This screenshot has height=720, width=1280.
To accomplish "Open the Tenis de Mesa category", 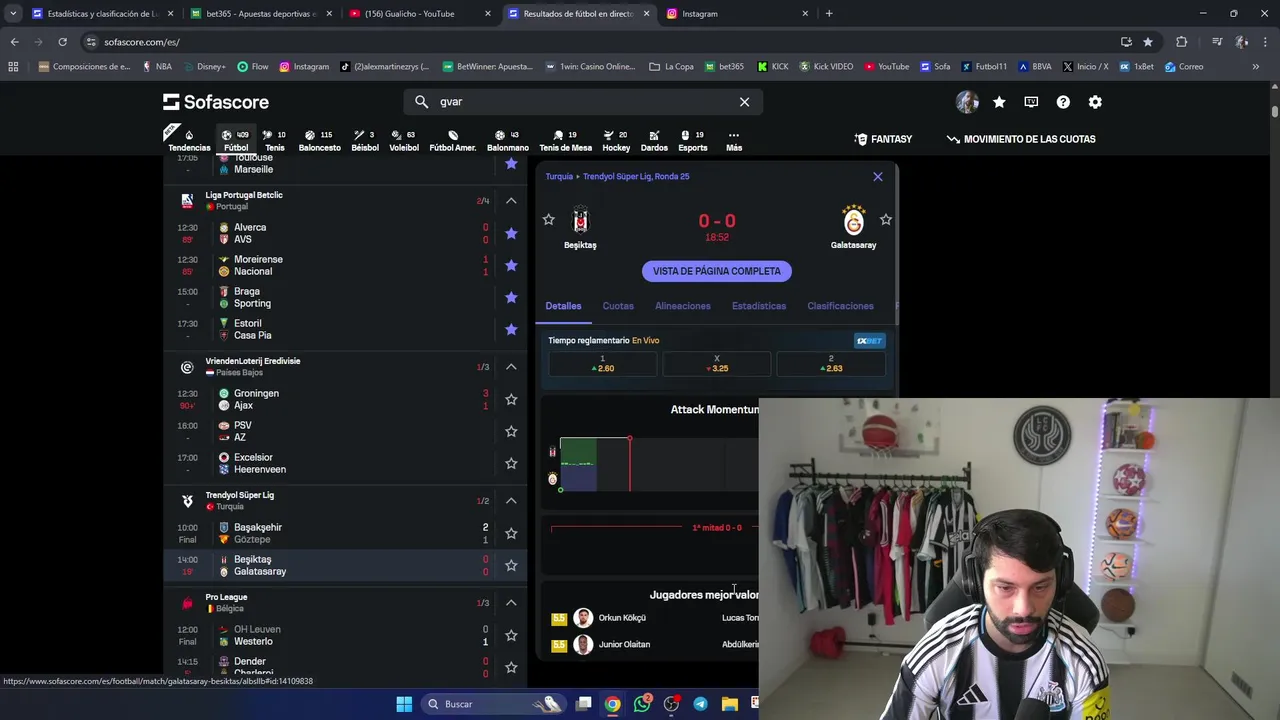I will tap(565, 140).
